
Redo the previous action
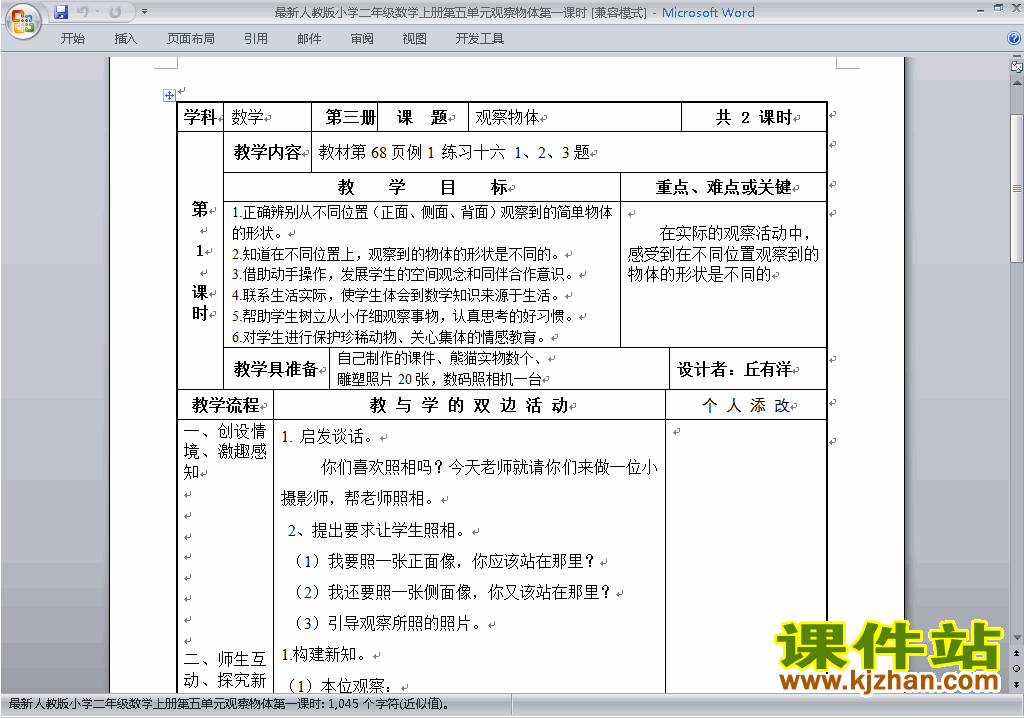(116, 12)
